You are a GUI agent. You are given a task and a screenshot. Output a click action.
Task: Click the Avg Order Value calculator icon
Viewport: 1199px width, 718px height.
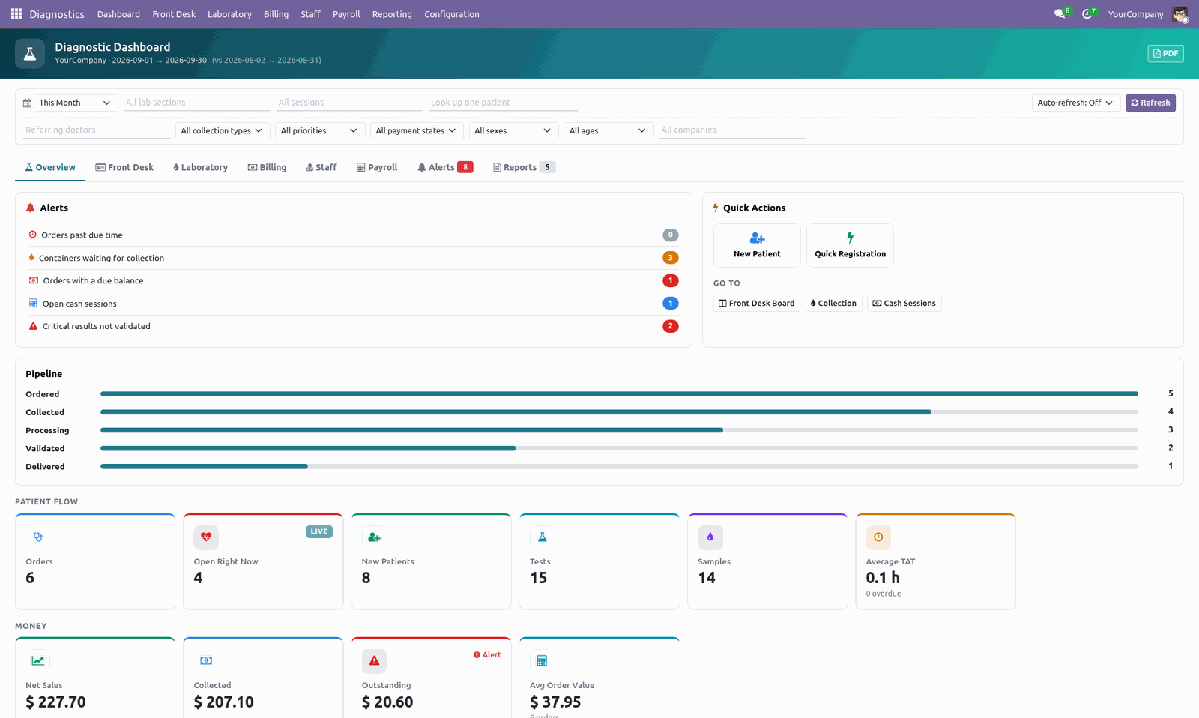tap(542, 661)
